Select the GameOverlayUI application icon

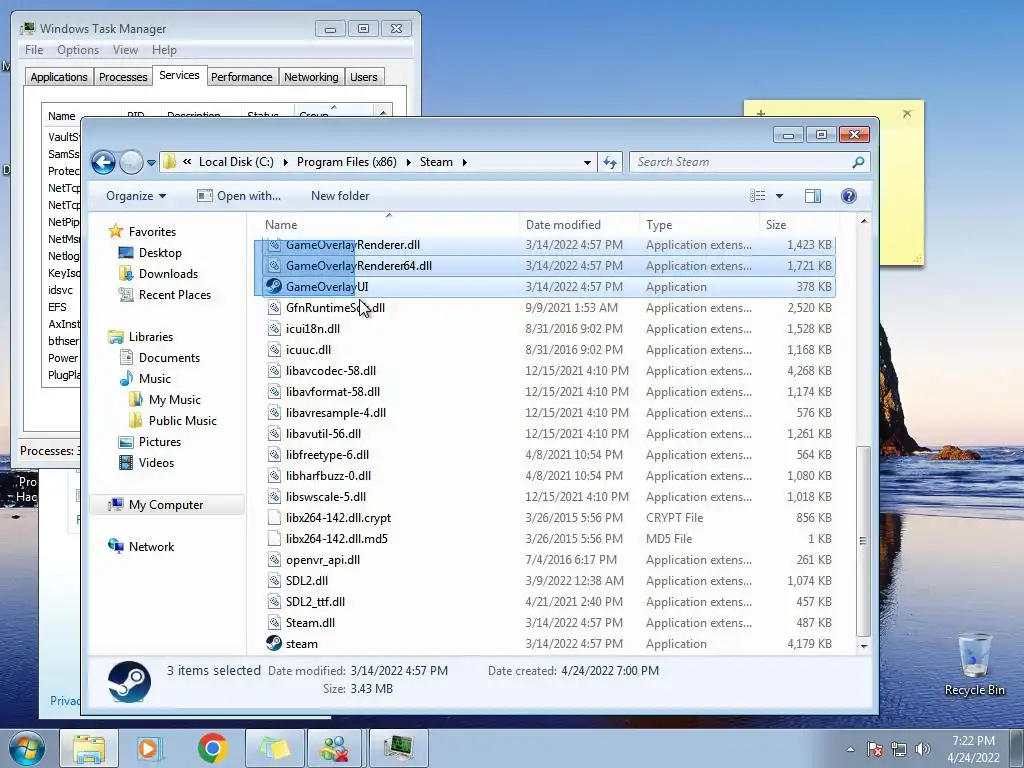coord(274,286)
